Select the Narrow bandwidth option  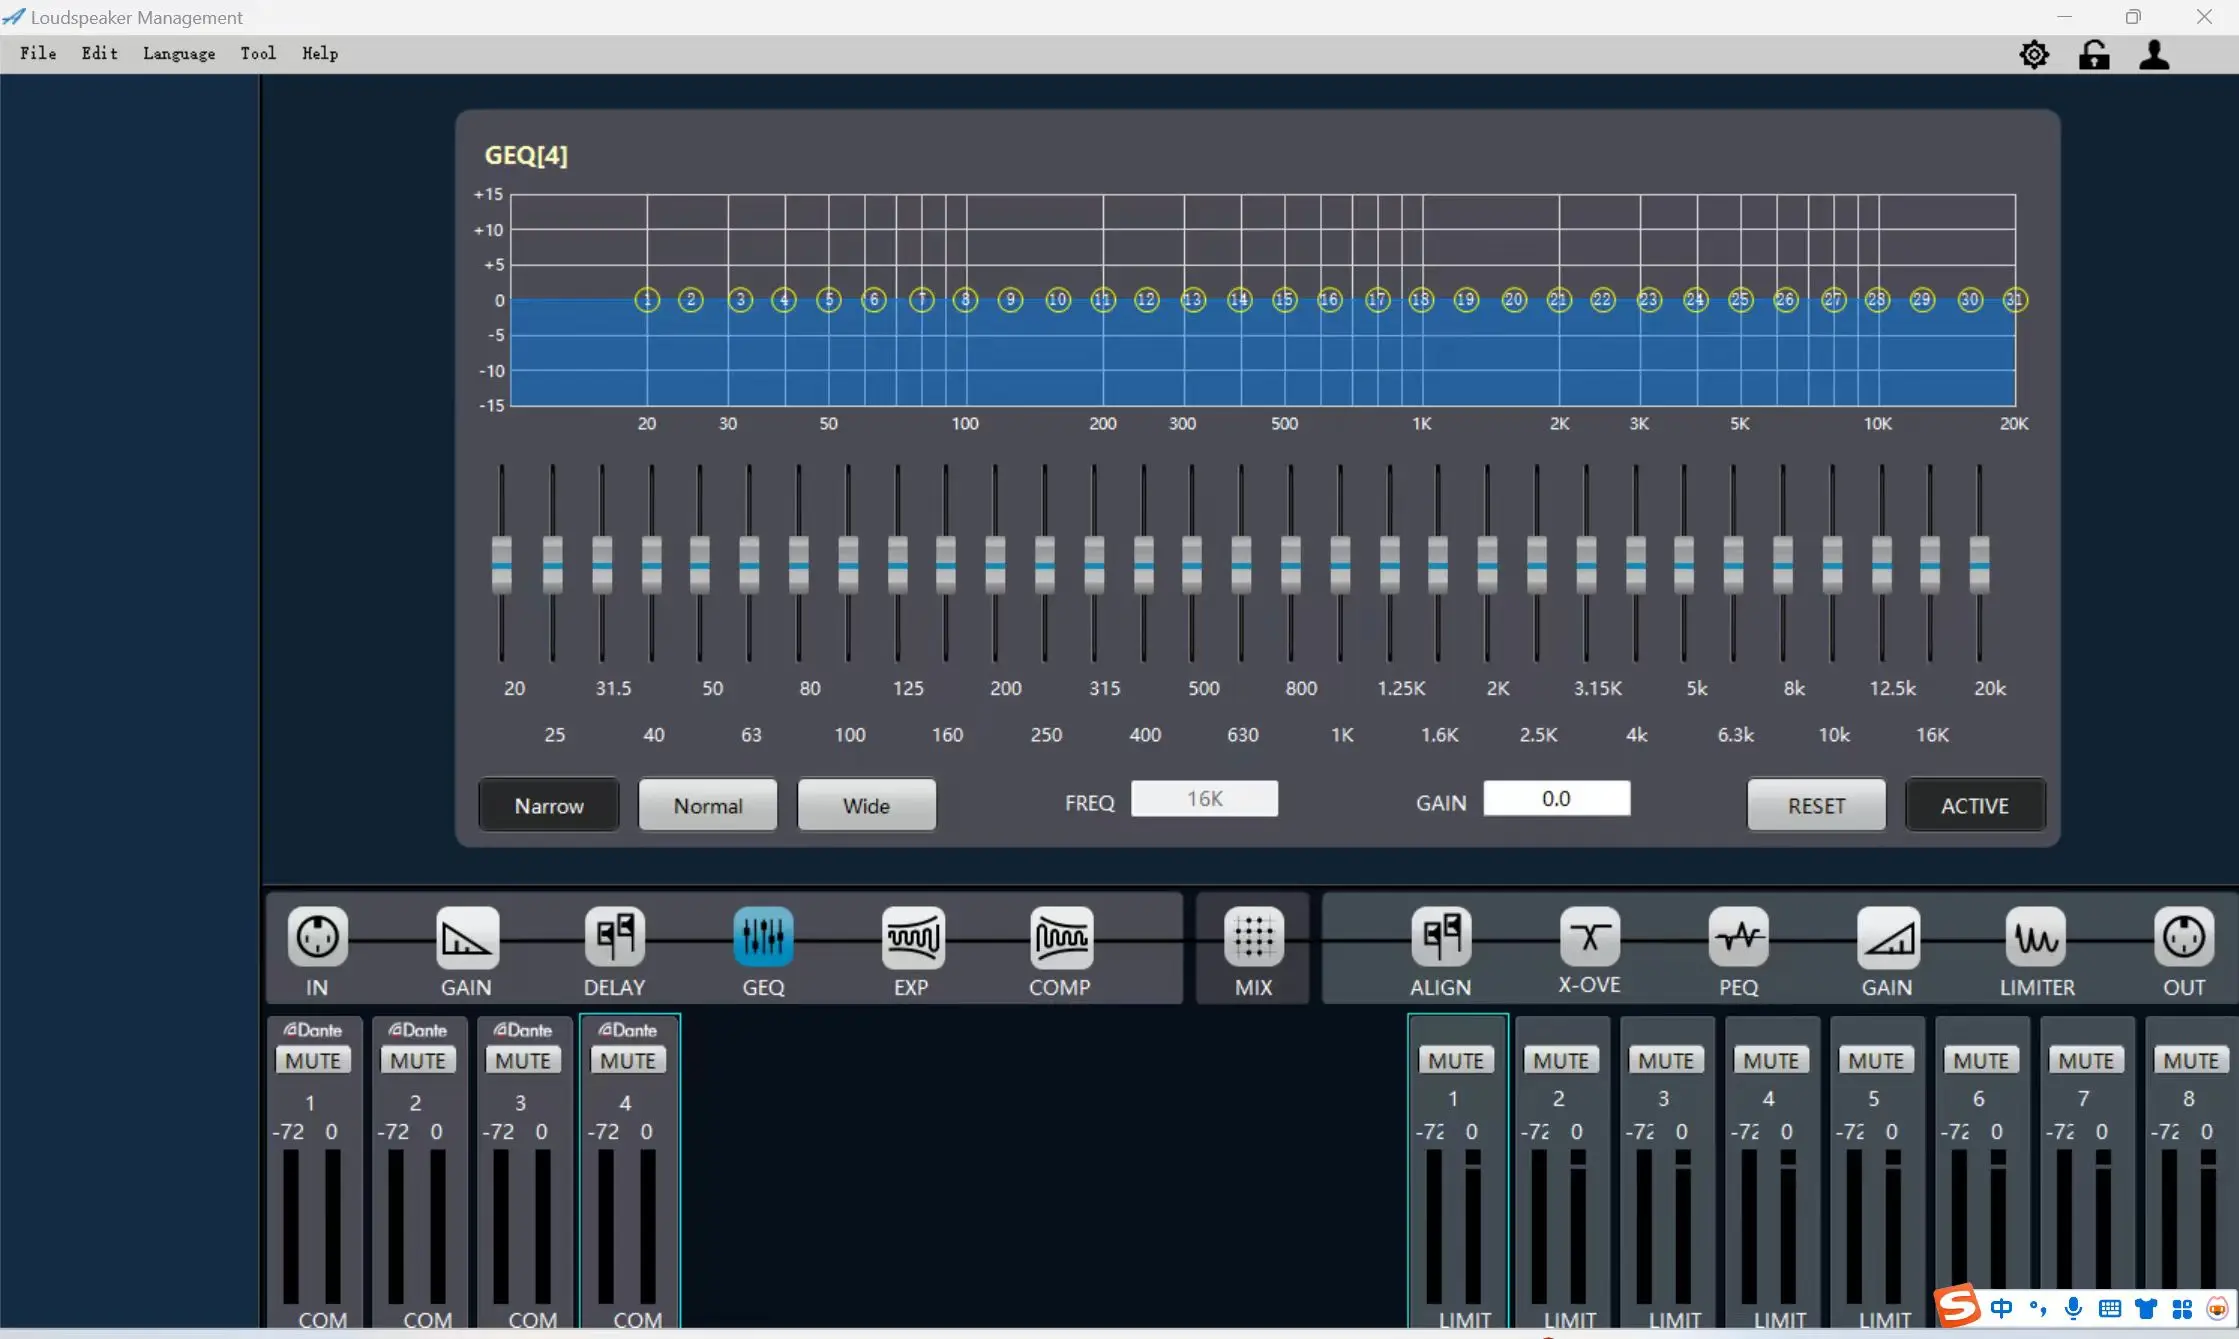(549, 805)
